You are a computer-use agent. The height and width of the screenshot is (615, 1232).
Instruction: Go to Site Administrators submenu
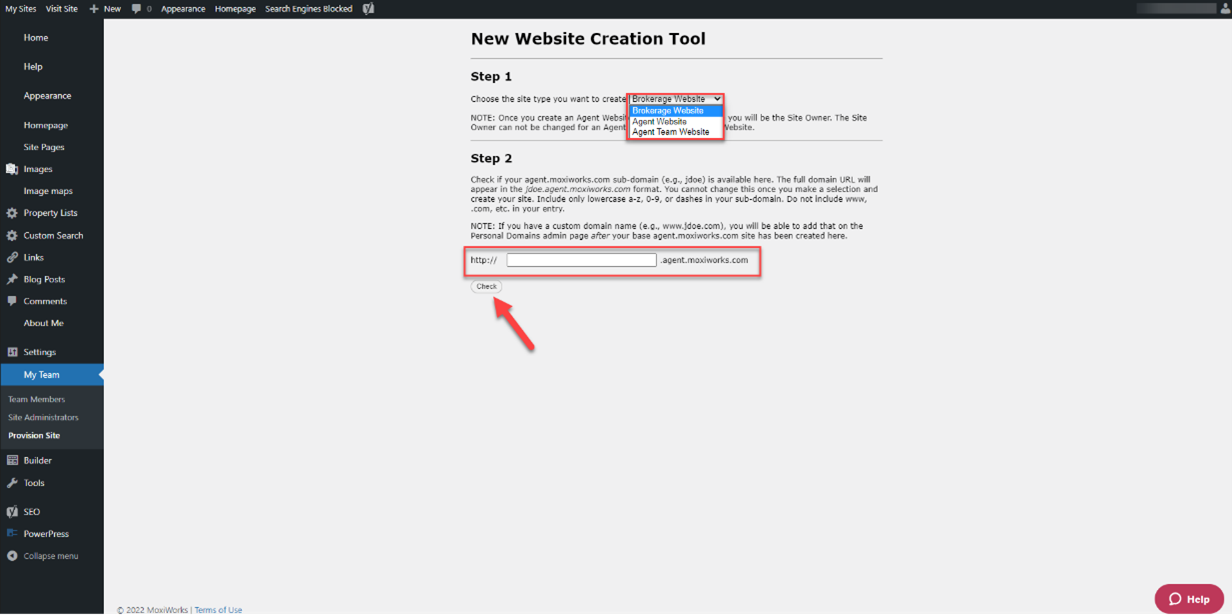[43, 417]
